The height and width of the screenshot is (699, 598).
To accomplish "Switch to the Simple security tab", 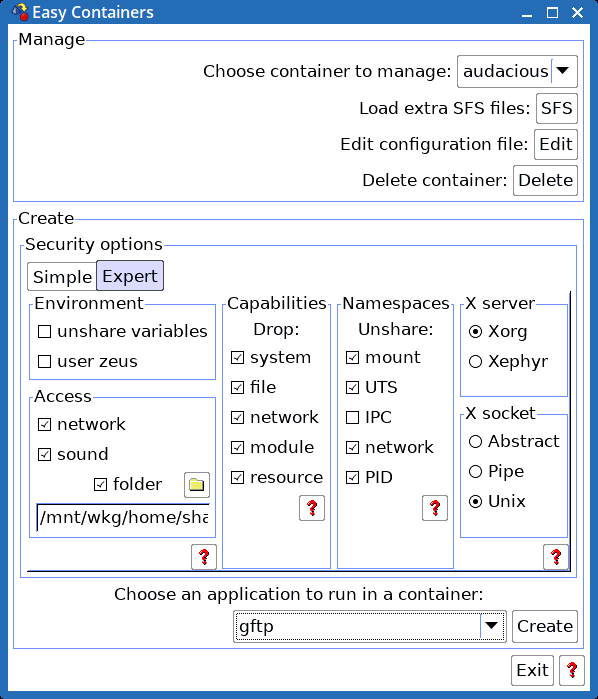I will (x=62, y=277).
